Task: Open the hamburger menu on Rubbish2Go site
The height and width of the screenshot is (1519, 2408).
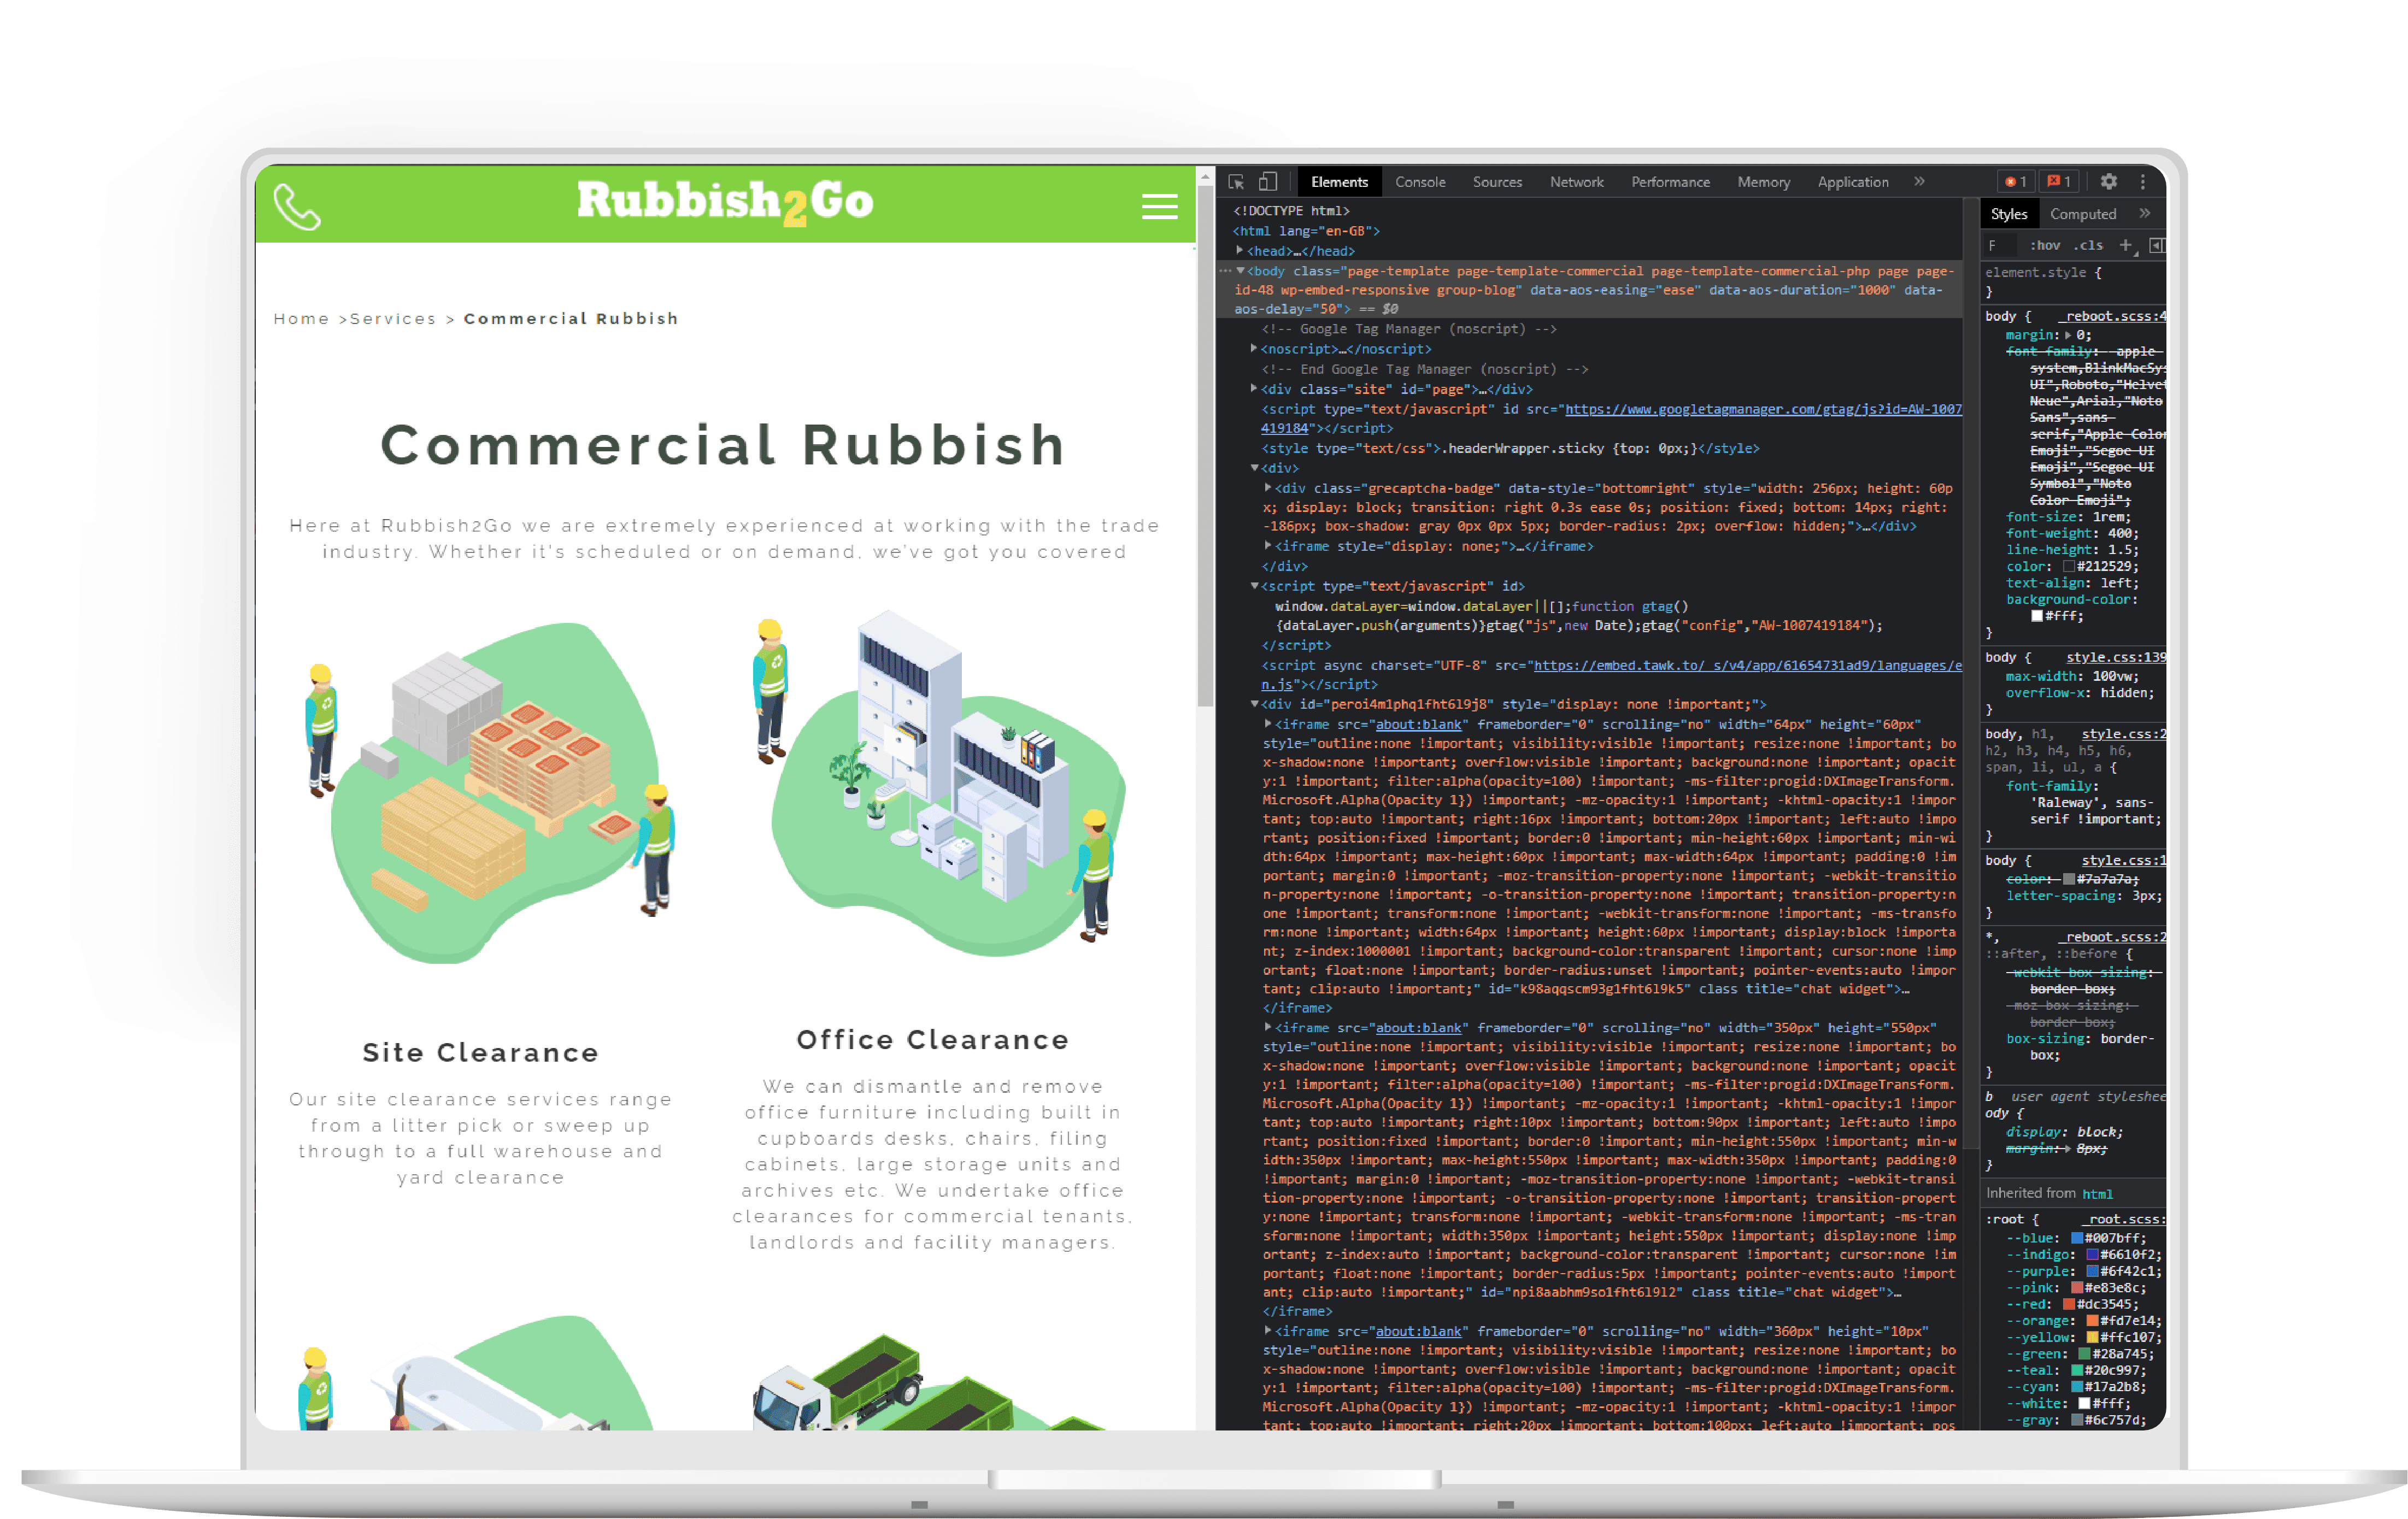Action: [x=1159, y=206]
